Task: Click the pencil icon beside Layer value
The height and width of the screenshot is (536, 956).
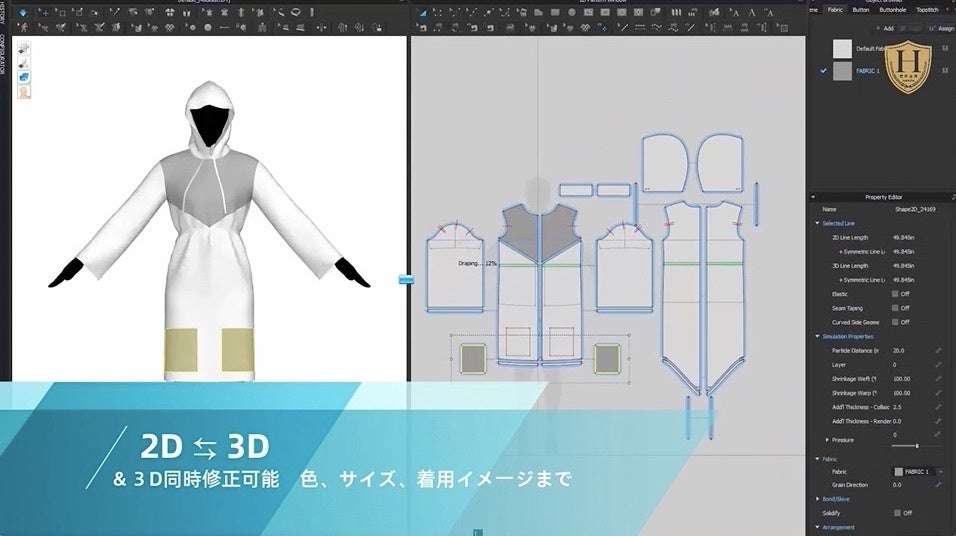Action: (x=938, y=365)
